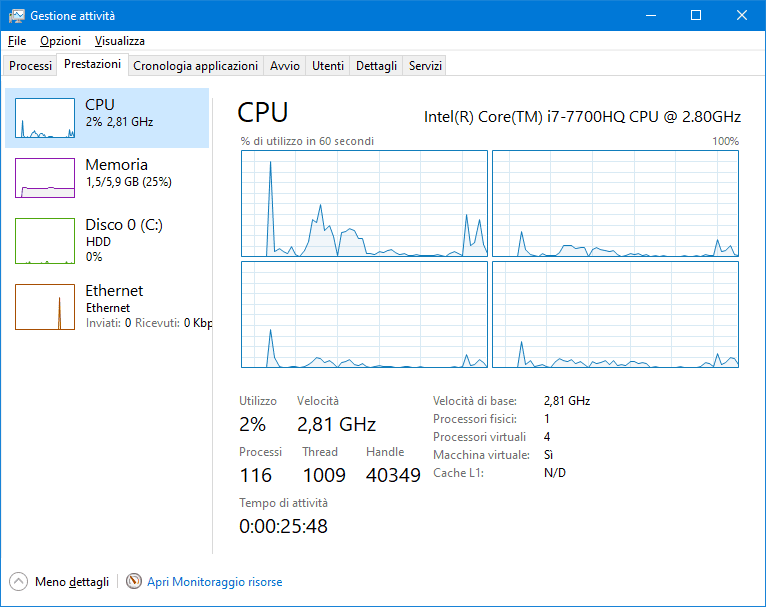The width and height of the screenshot is (766, 607).
Task: Open the Apri Monitoraggio risorse link
Action: coord(214,581)
